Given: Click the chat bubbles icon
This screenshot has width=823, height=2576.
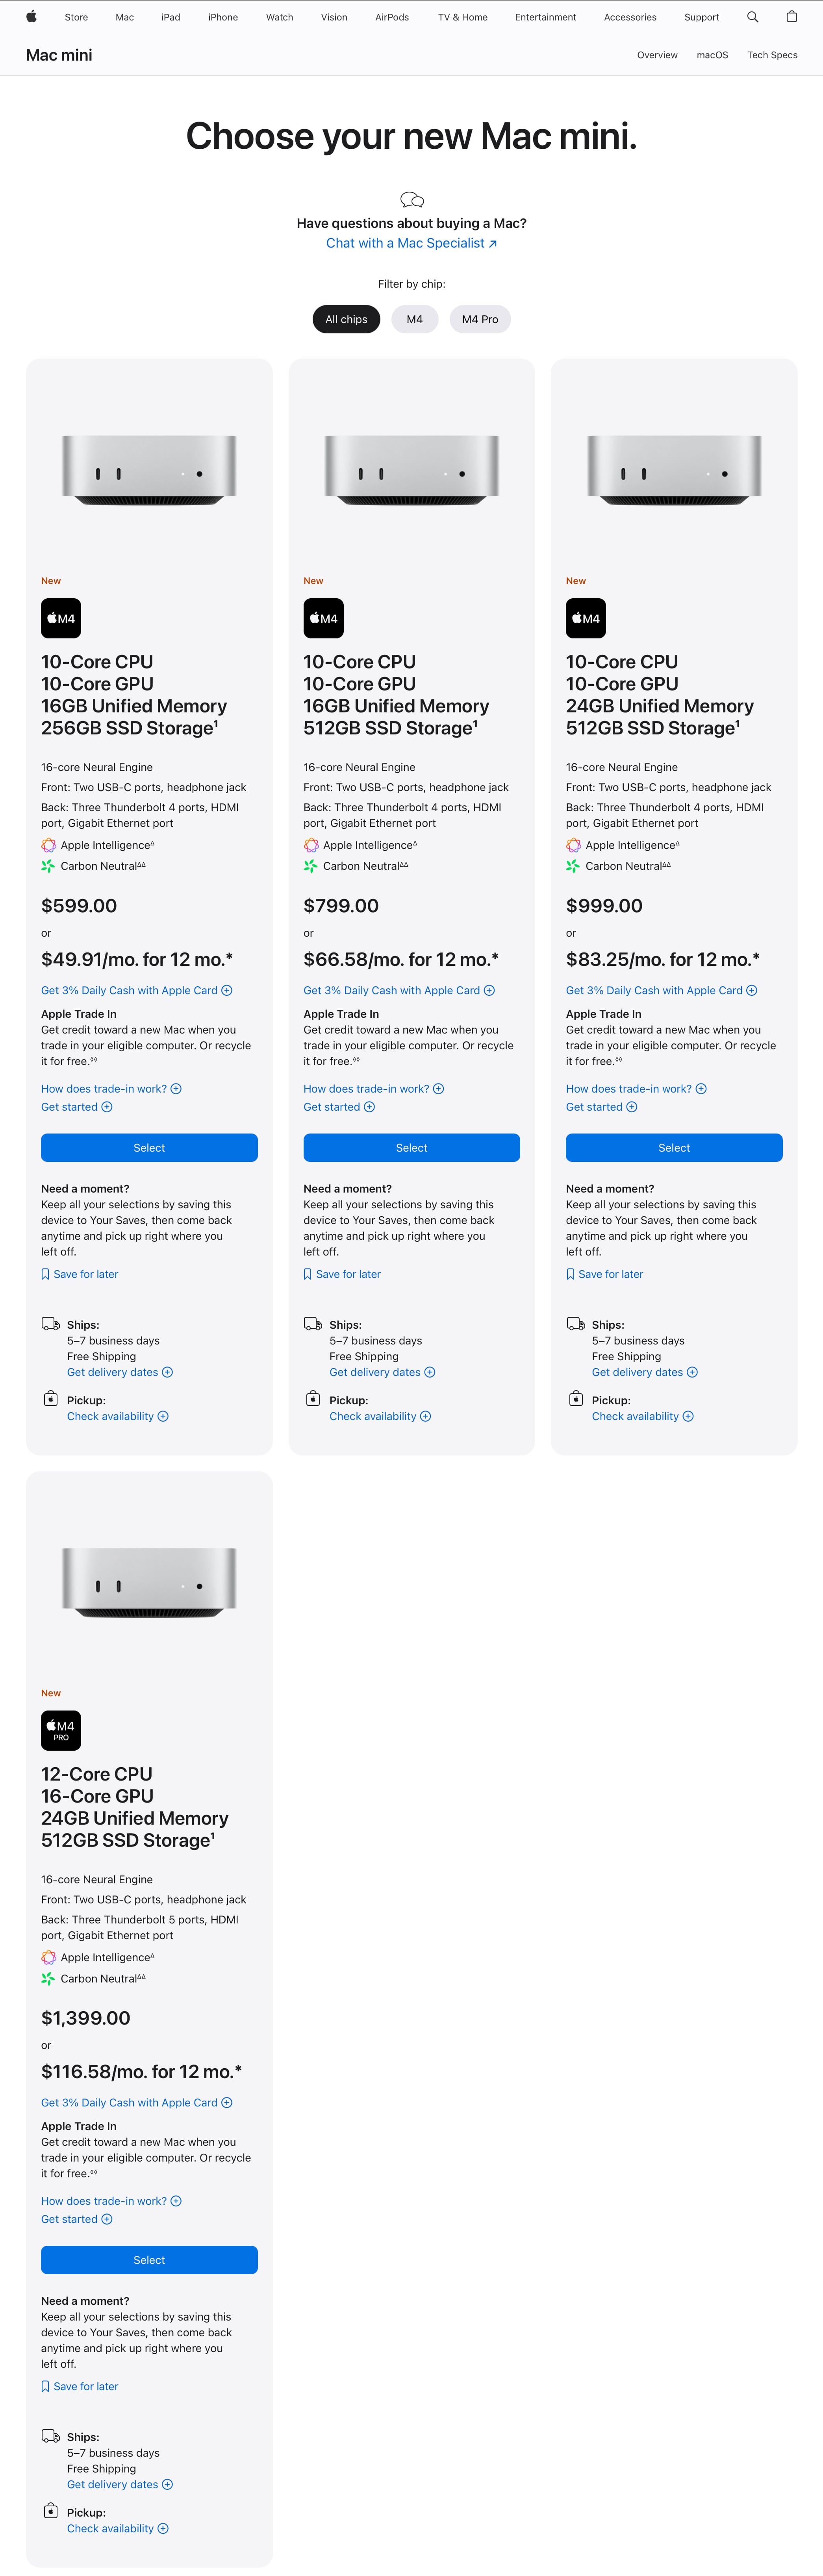Looking at the screenshot, I should tap(411, 200).
